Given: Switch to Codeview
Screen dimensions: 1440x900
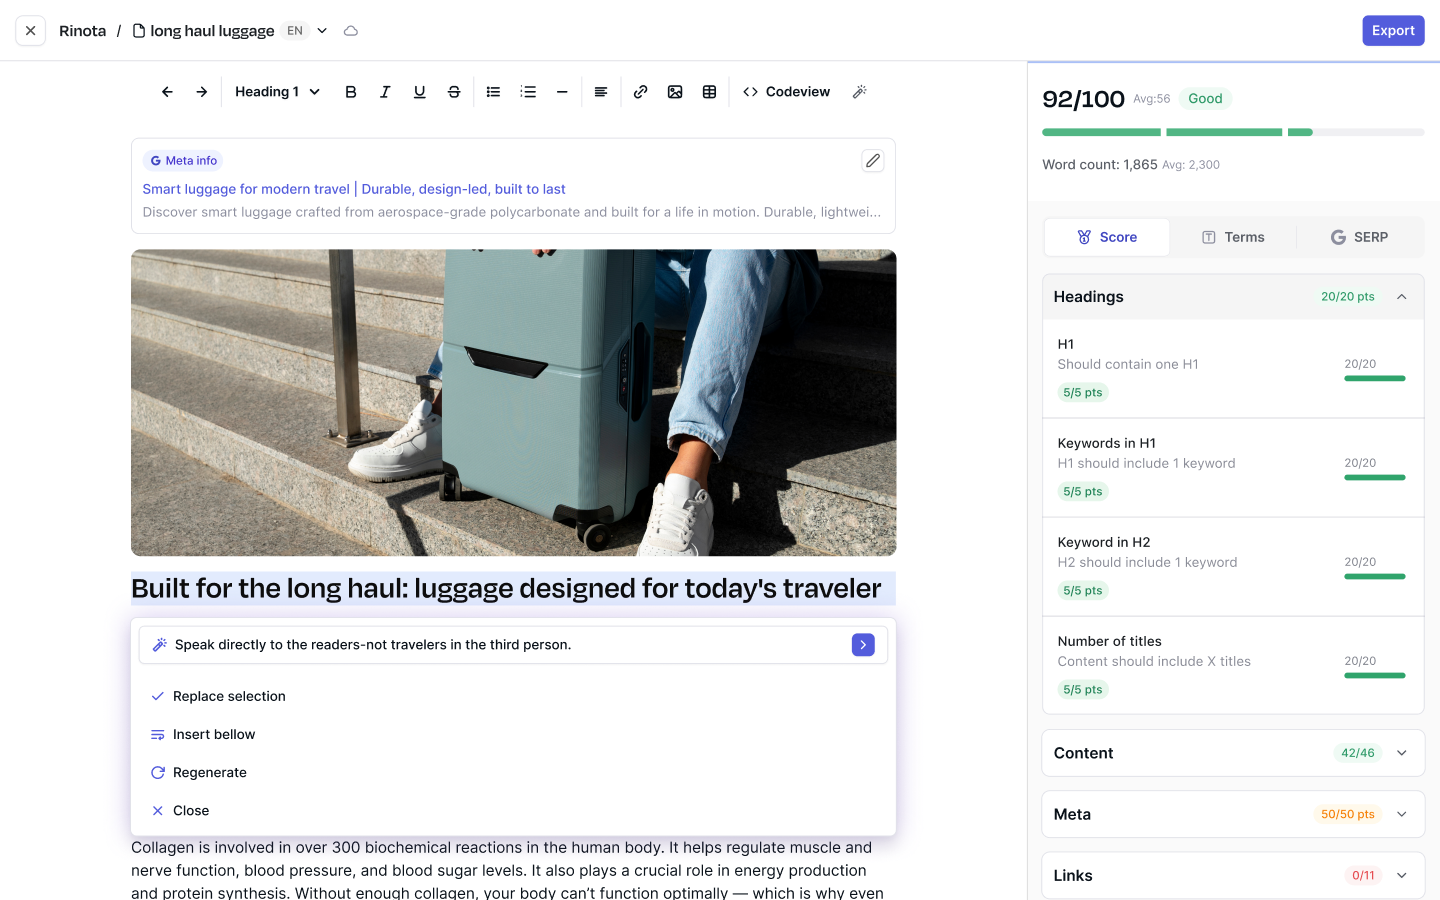Looking at the screenshot, I should click(x=786, y=92).
